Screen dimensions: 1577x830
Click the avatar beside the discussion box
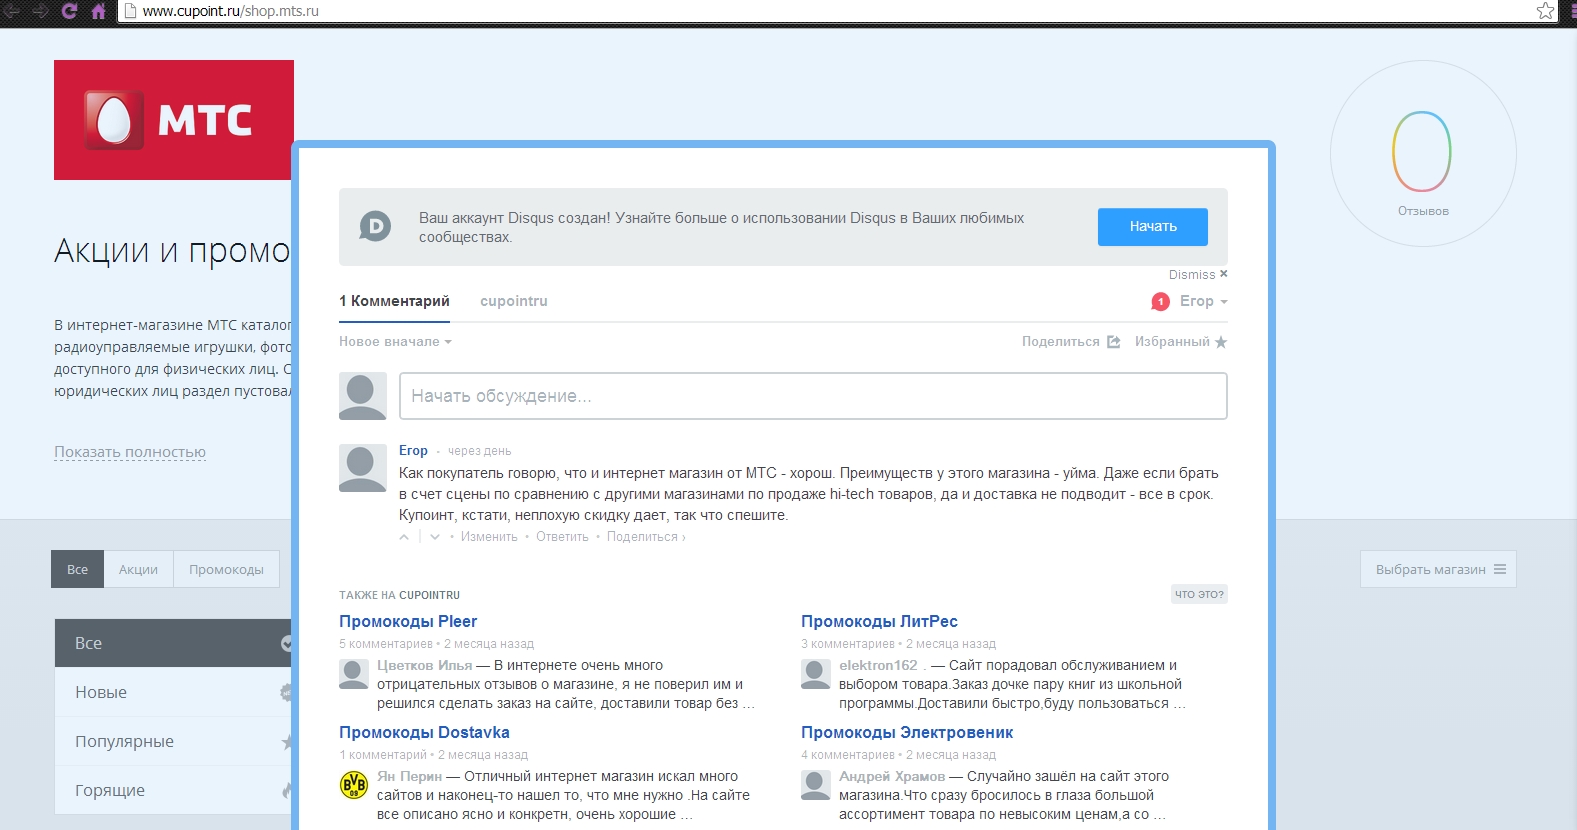363,396
